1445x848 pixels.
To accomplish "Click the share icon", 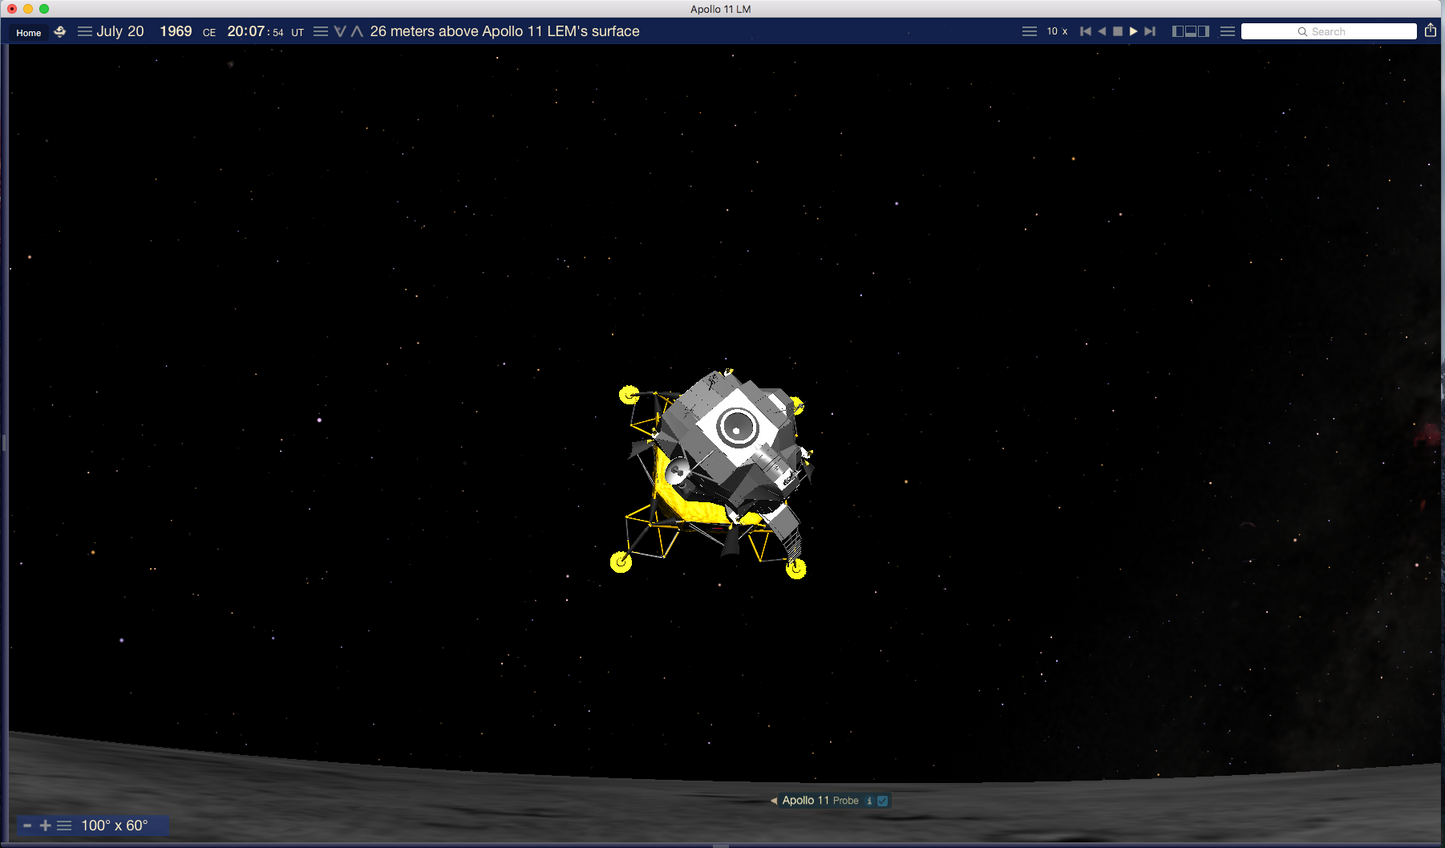I will click(1430, 31).
